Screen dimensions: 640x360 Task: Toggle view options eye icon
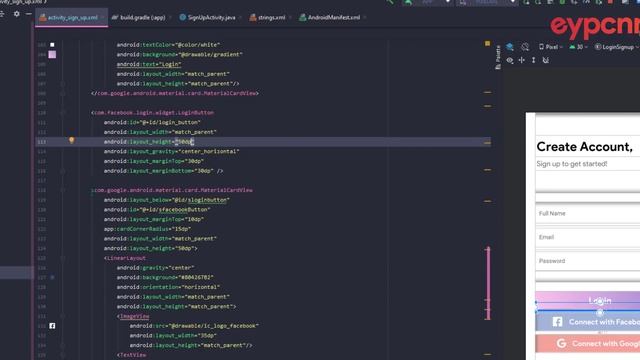pos(510,60)
